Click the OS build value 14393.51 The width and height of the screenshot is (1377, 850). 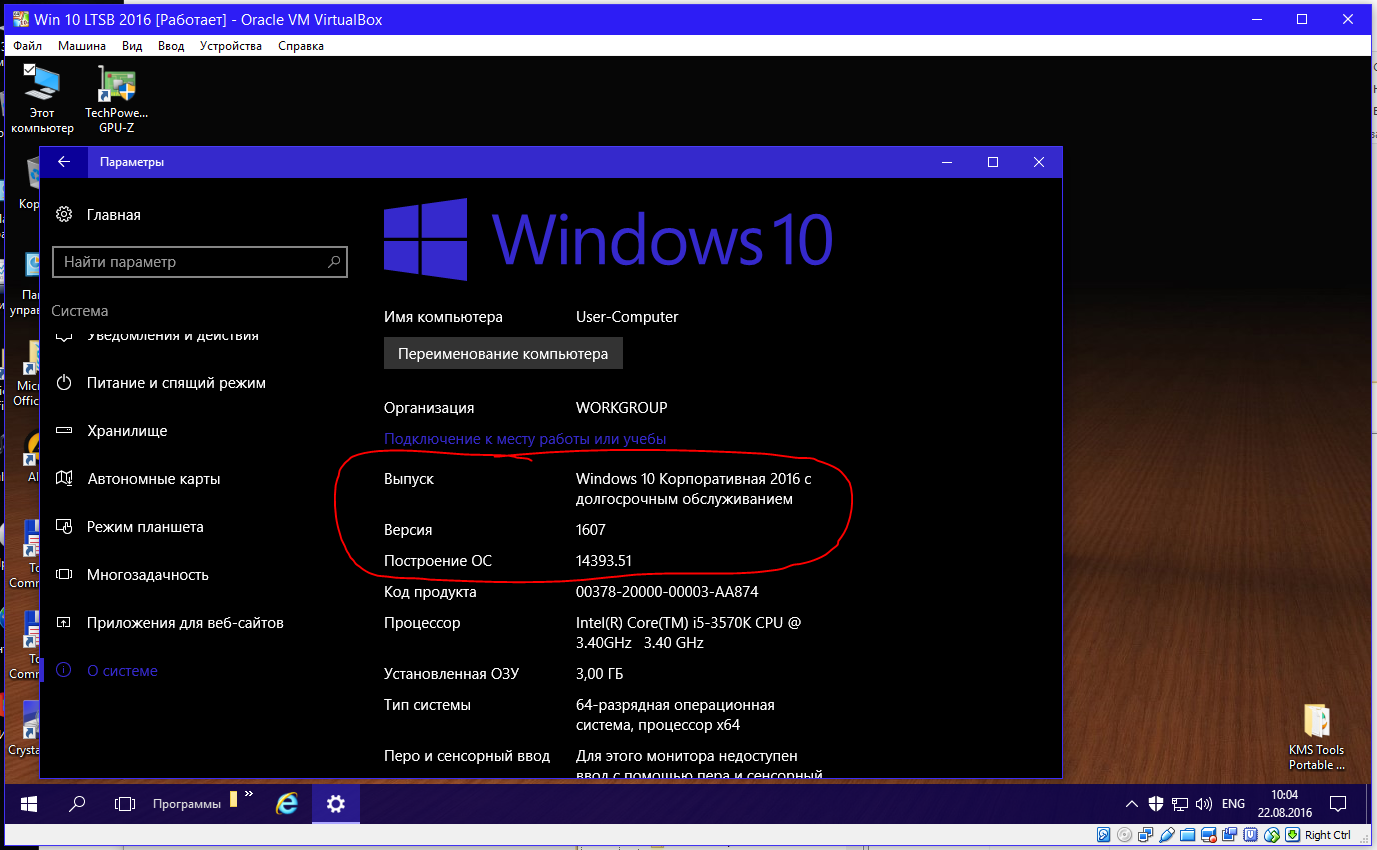pos(604,561)
